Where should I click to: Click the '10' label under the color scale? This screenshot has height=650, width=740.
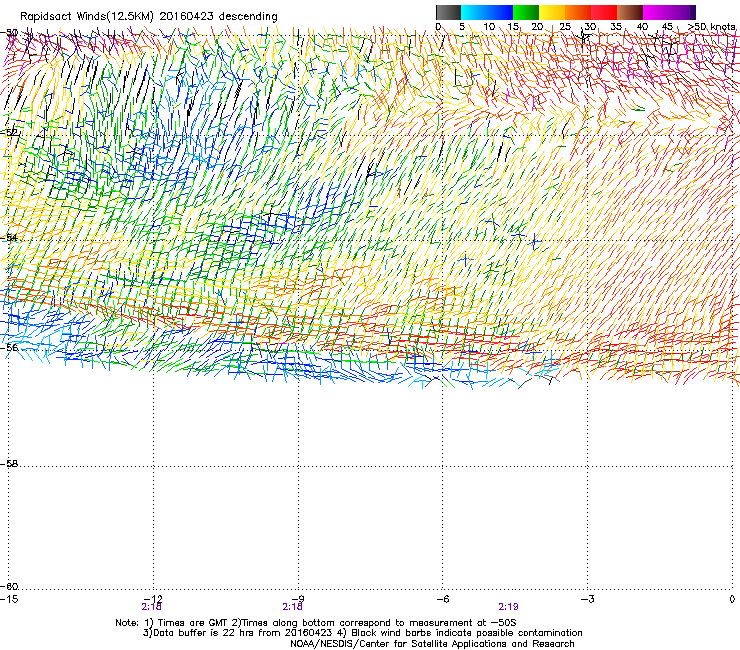point(489,27)
